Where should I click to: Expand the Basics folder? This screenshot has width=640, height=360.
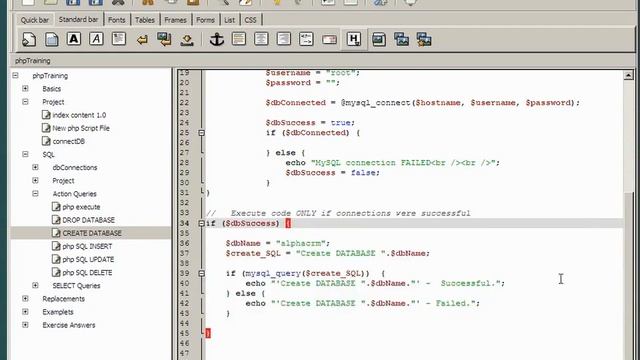[x=25, y=88]
